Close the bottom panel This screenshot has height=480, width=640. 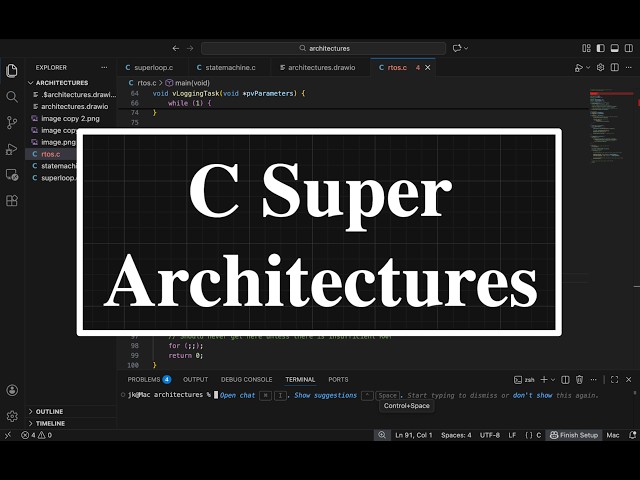[x=629, y=380]
